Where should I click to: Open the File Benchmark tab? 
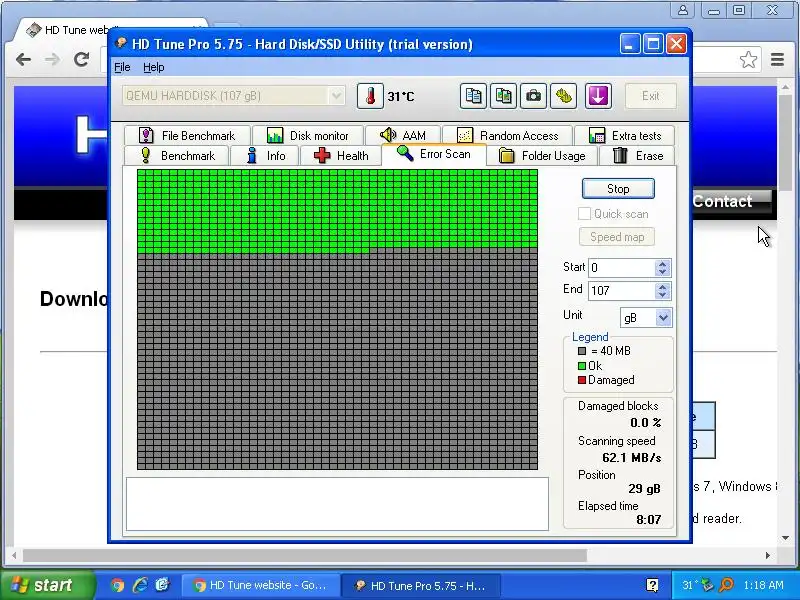tap(187, 135)
